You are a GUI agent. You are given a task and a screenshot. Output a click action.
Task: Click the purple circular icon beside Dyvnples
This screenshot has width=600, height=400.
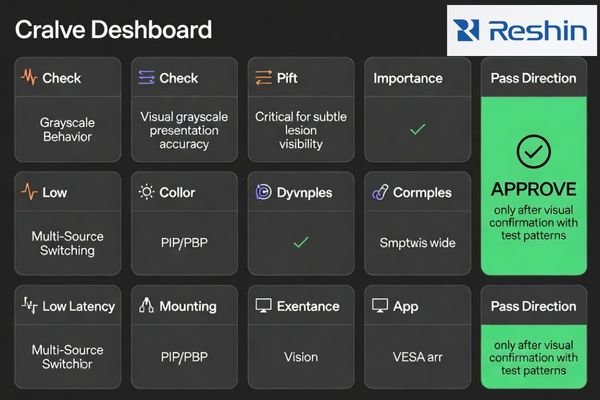[x=263, y=192]
